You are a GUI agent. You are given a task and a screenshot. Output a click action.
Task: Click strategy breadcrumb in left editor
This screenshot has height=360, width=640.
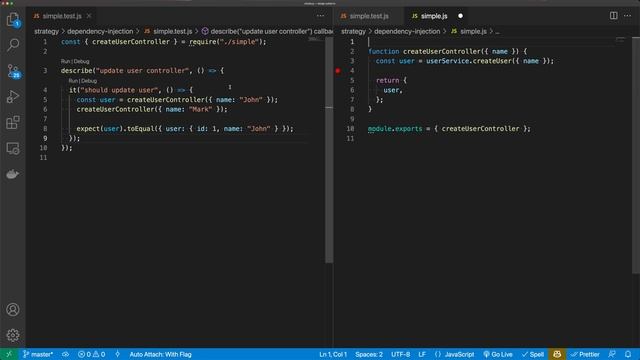tap(47, 31)
